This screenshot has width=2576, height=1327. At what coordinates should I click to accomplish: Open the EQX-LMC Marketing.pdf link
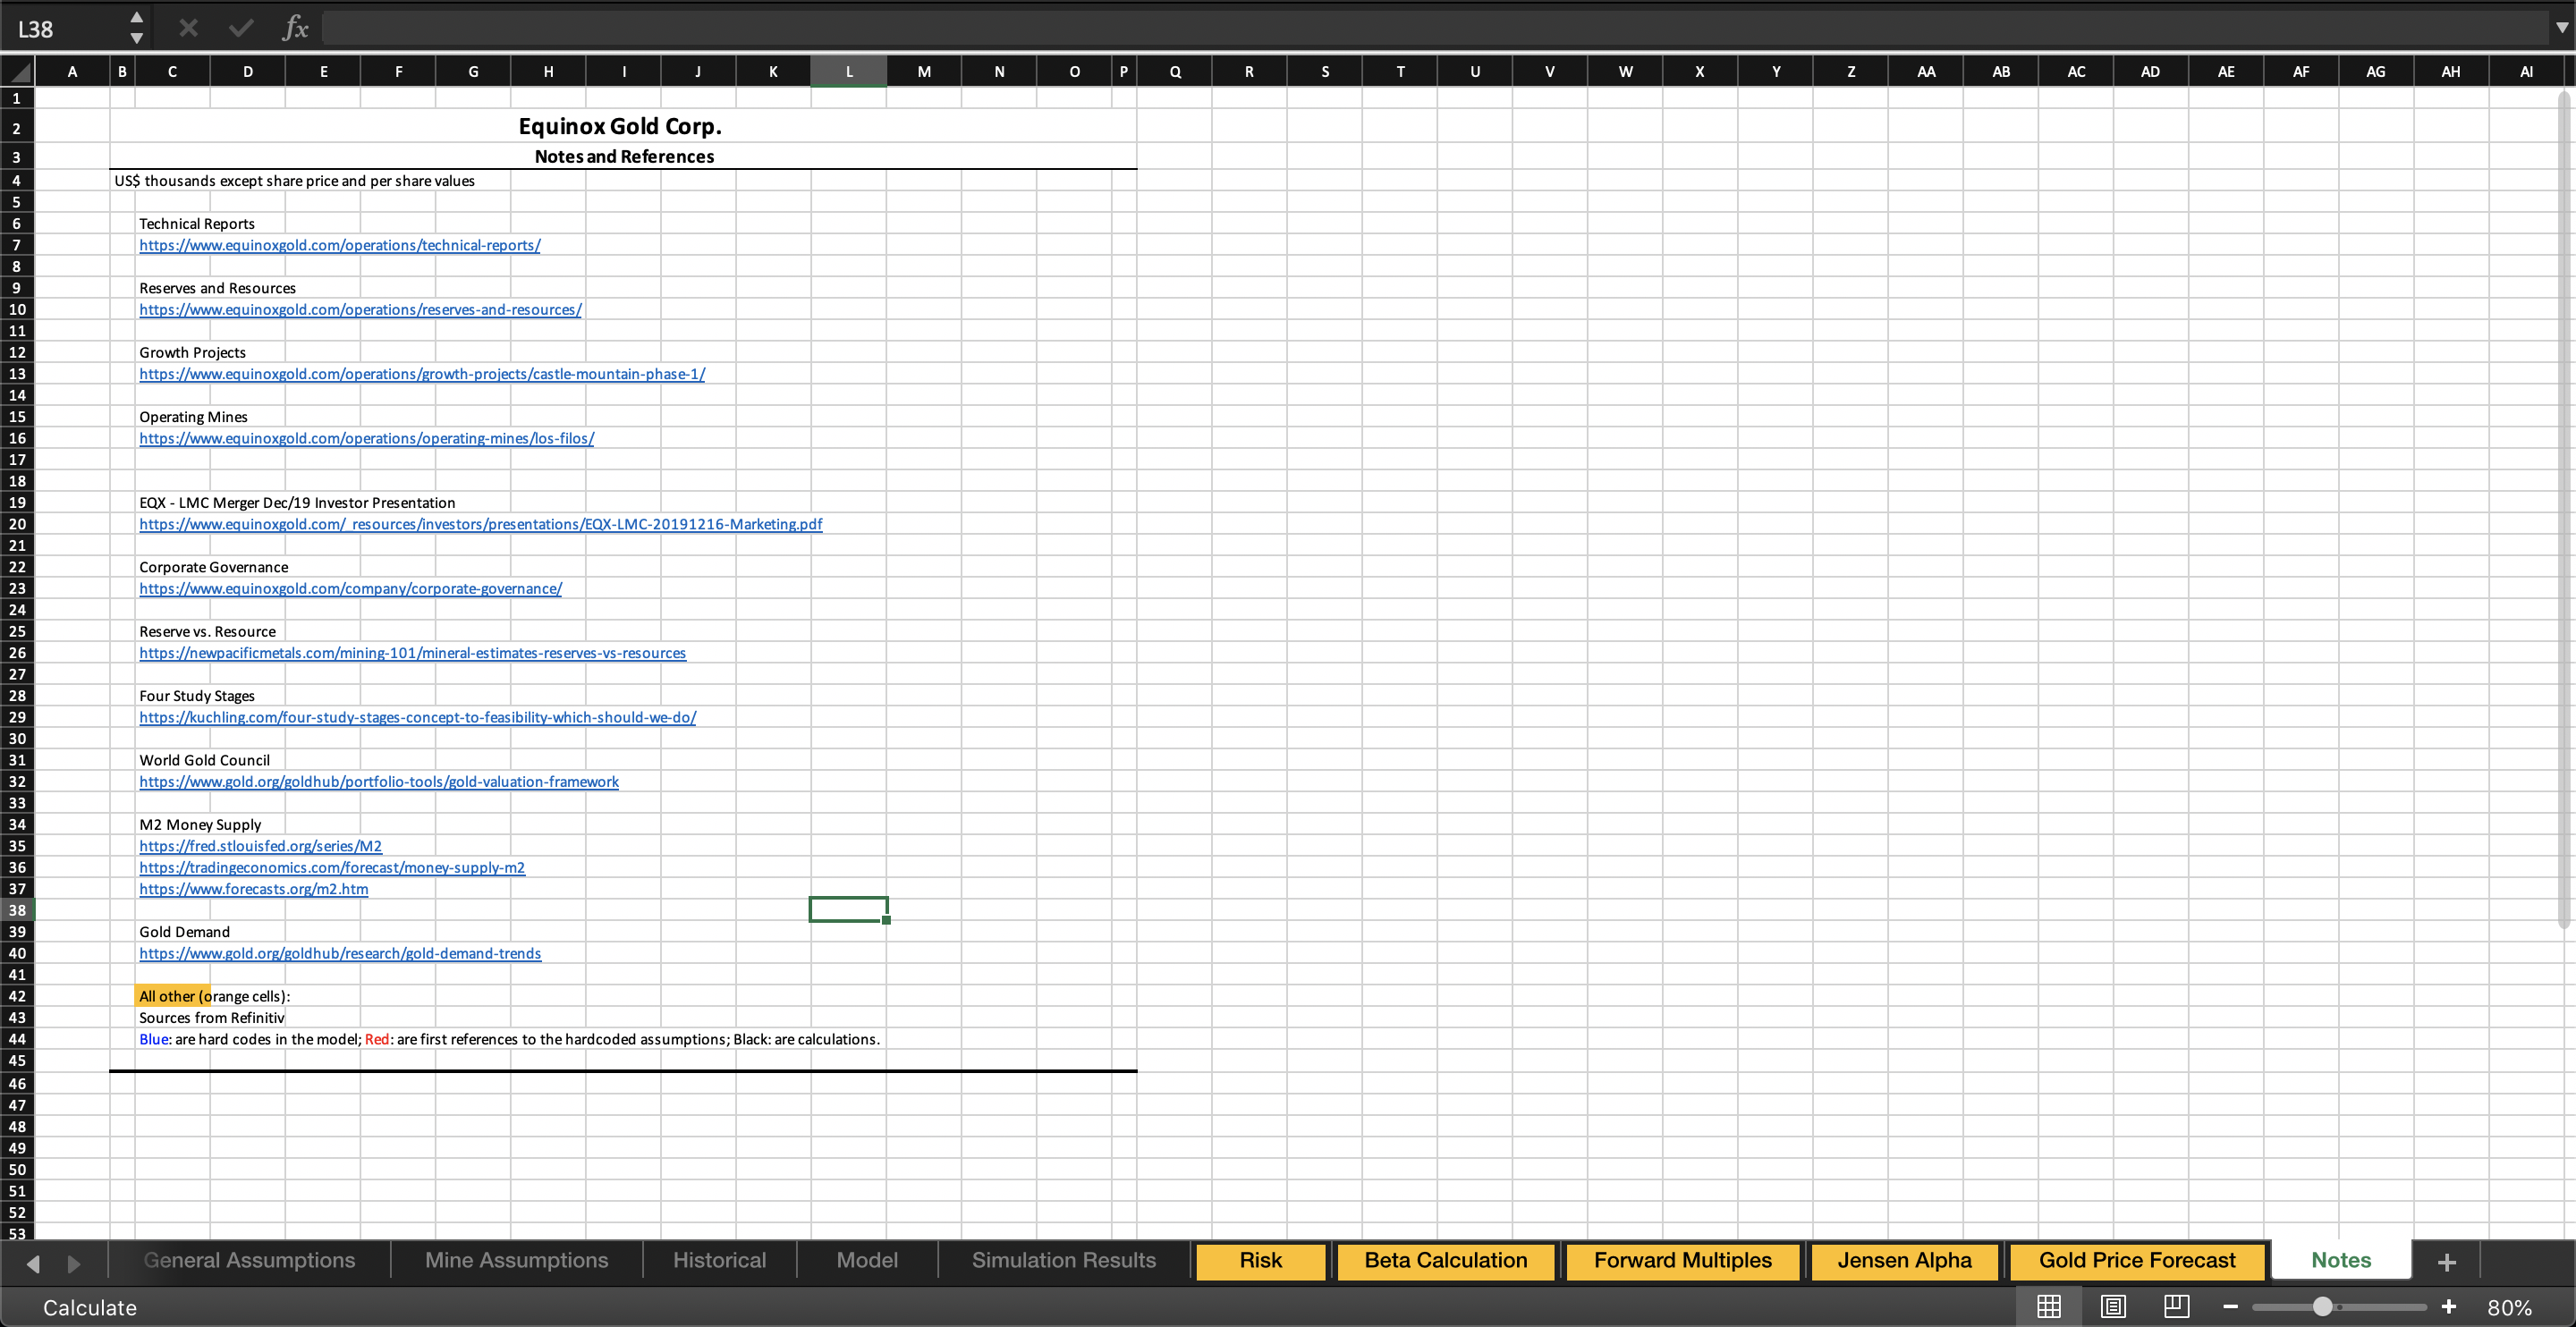(481, 524)
